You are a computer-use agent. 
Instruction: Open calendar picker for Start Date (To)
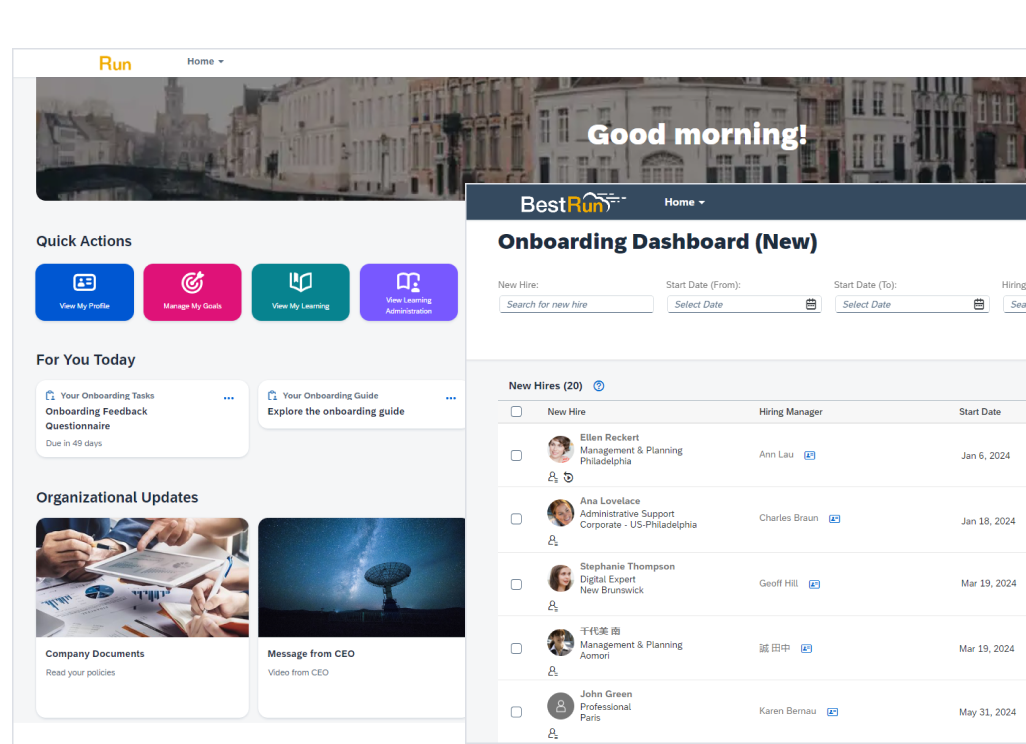point(979,304)
